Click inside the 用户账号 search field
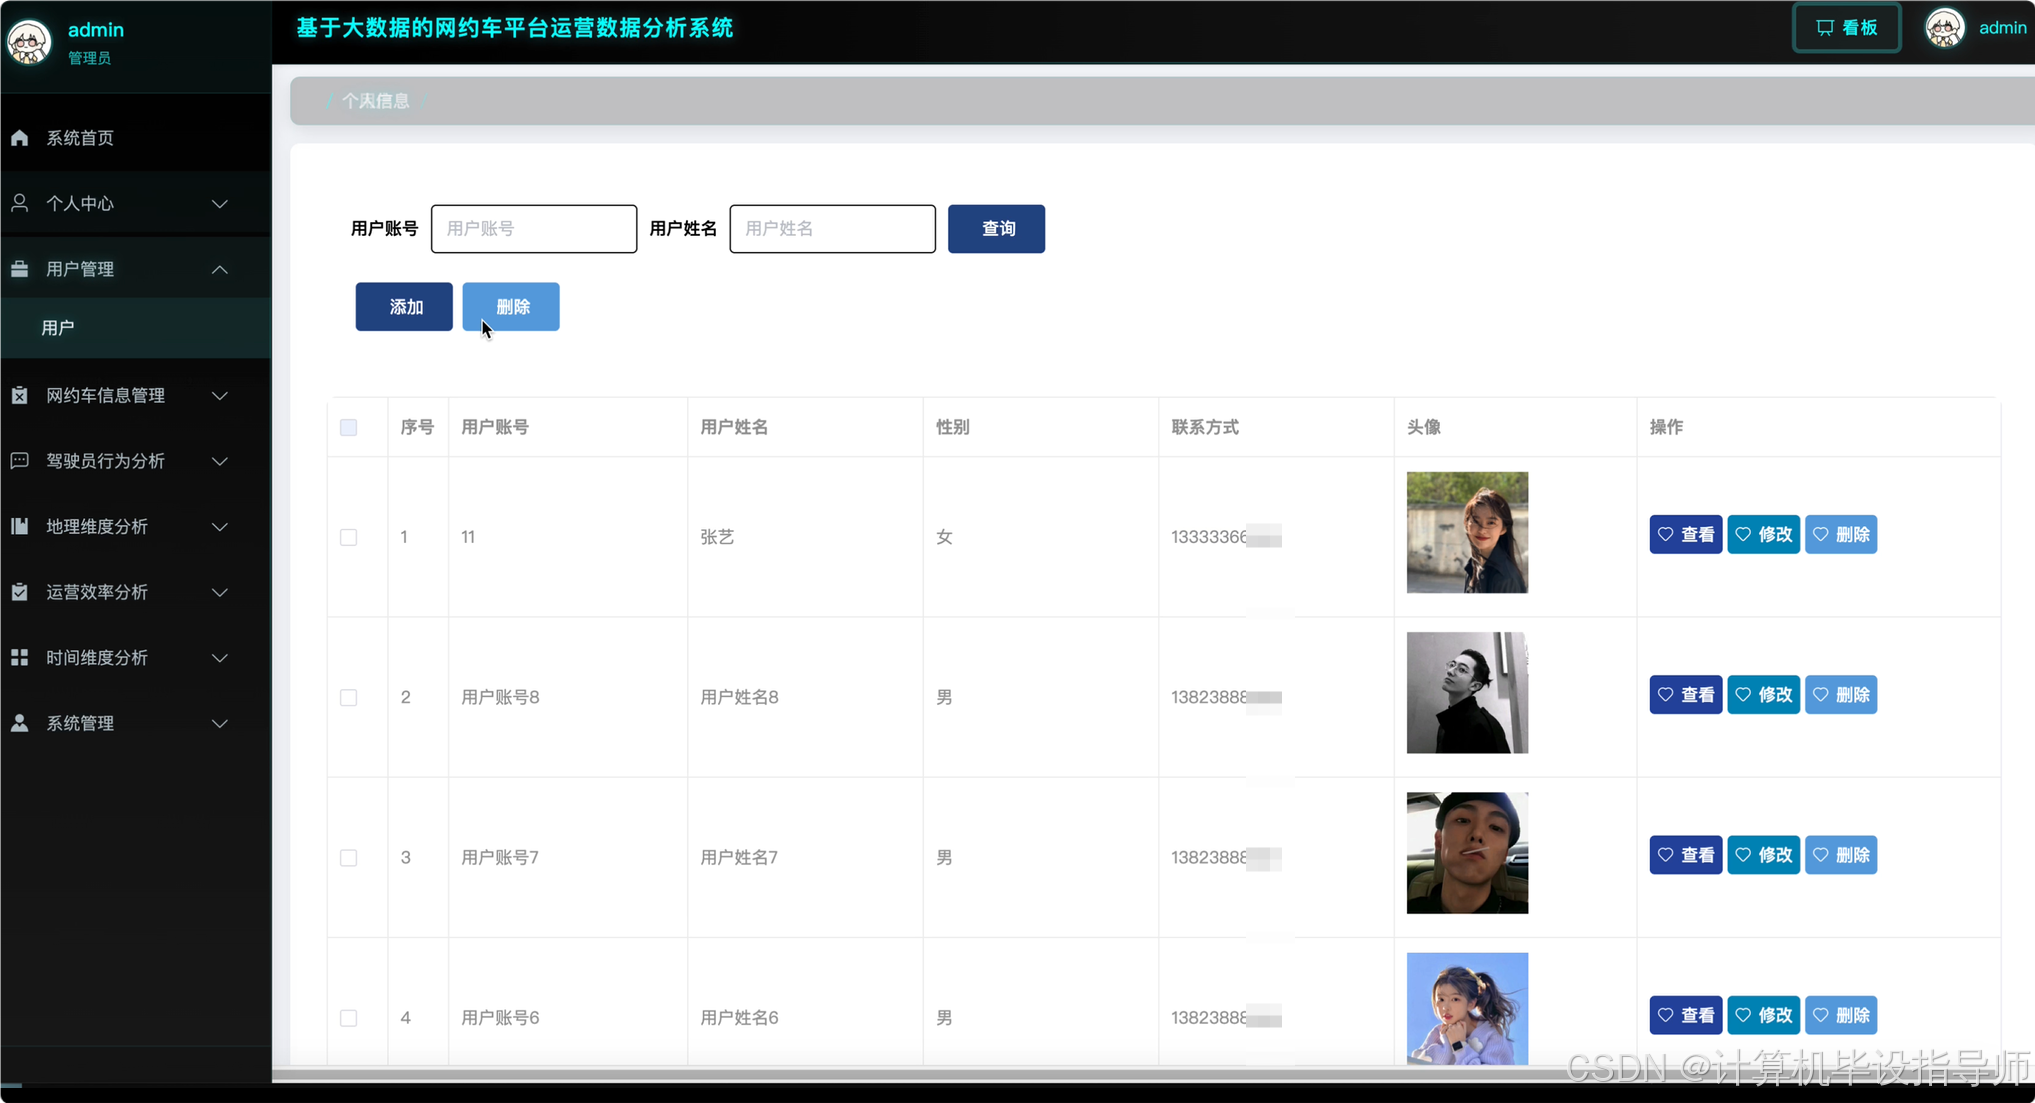The height and width of the screenshot is (1103, 2035). click(x=533, y=229)
